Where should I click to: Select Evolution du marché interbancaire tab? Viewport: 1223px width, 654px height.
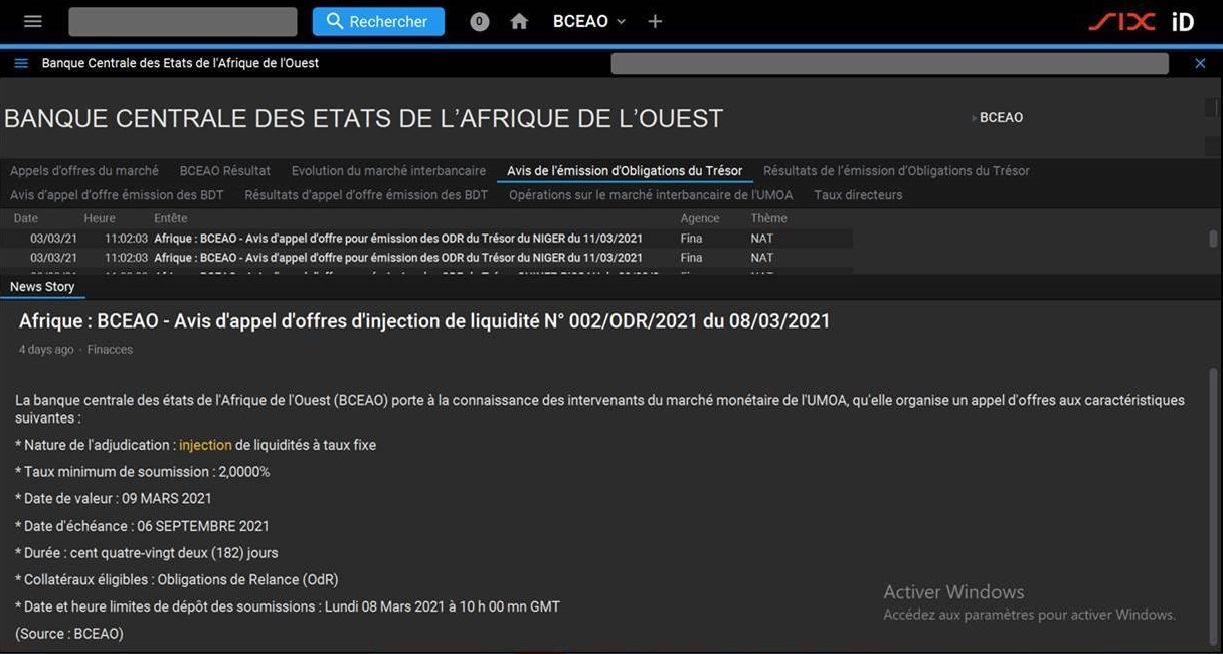(x=389, y=171)
